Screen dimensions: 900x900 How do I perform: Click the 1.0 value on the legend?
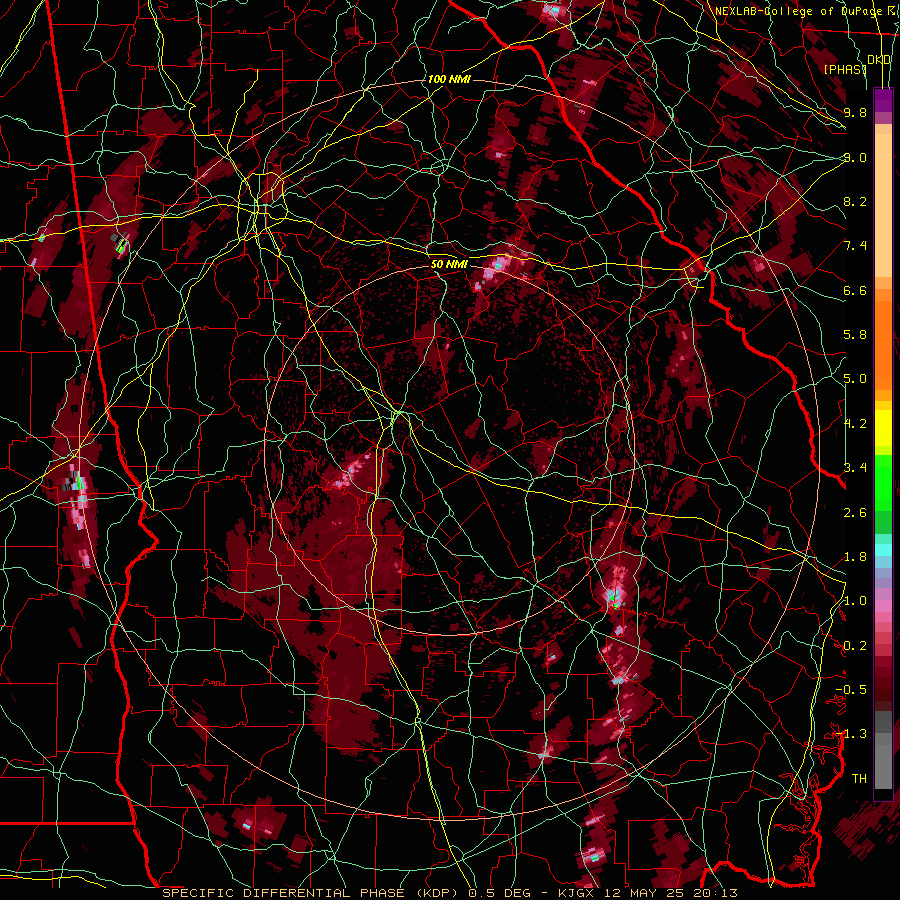click(855, 601)
